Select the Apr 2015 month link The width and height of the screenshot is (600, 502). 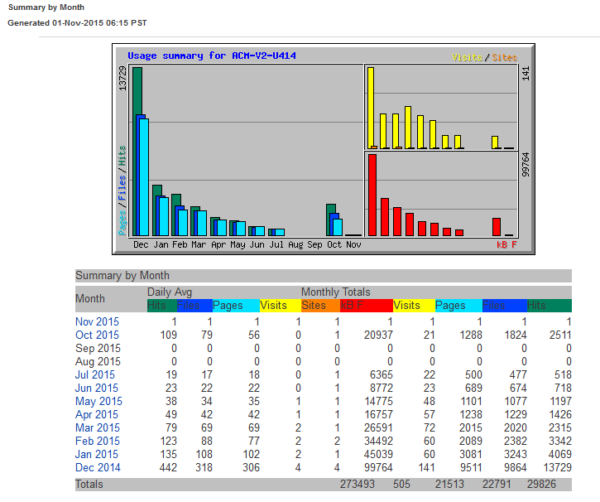click(97, 415)
